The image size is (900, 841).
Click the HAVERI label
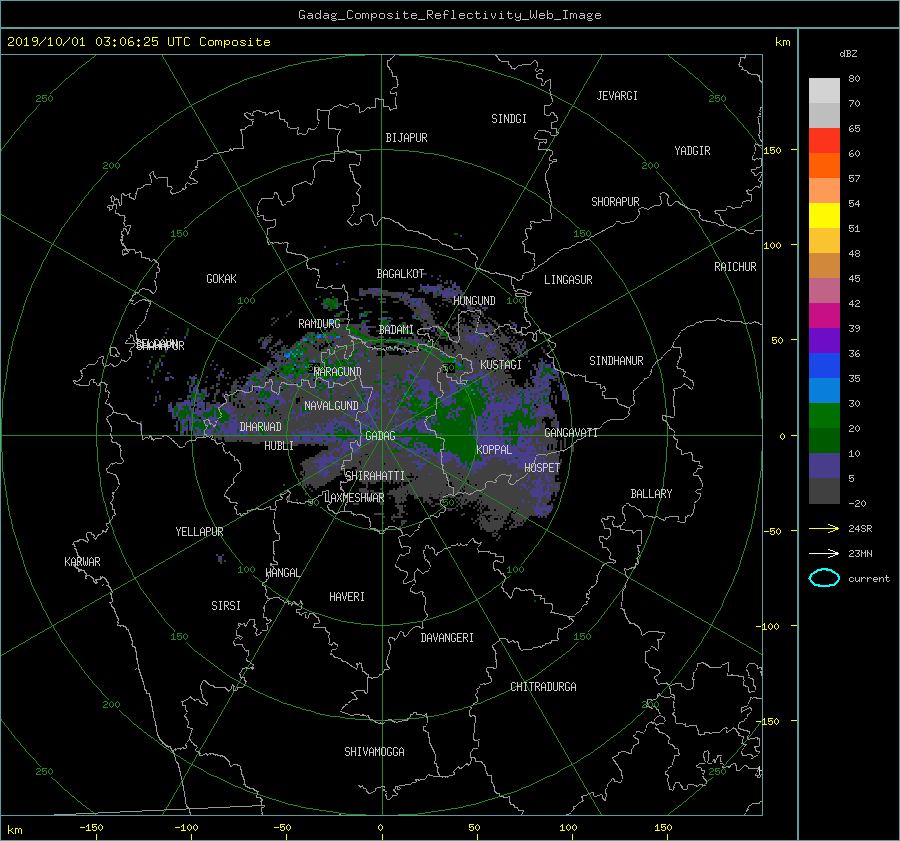(x=347, y=597)
